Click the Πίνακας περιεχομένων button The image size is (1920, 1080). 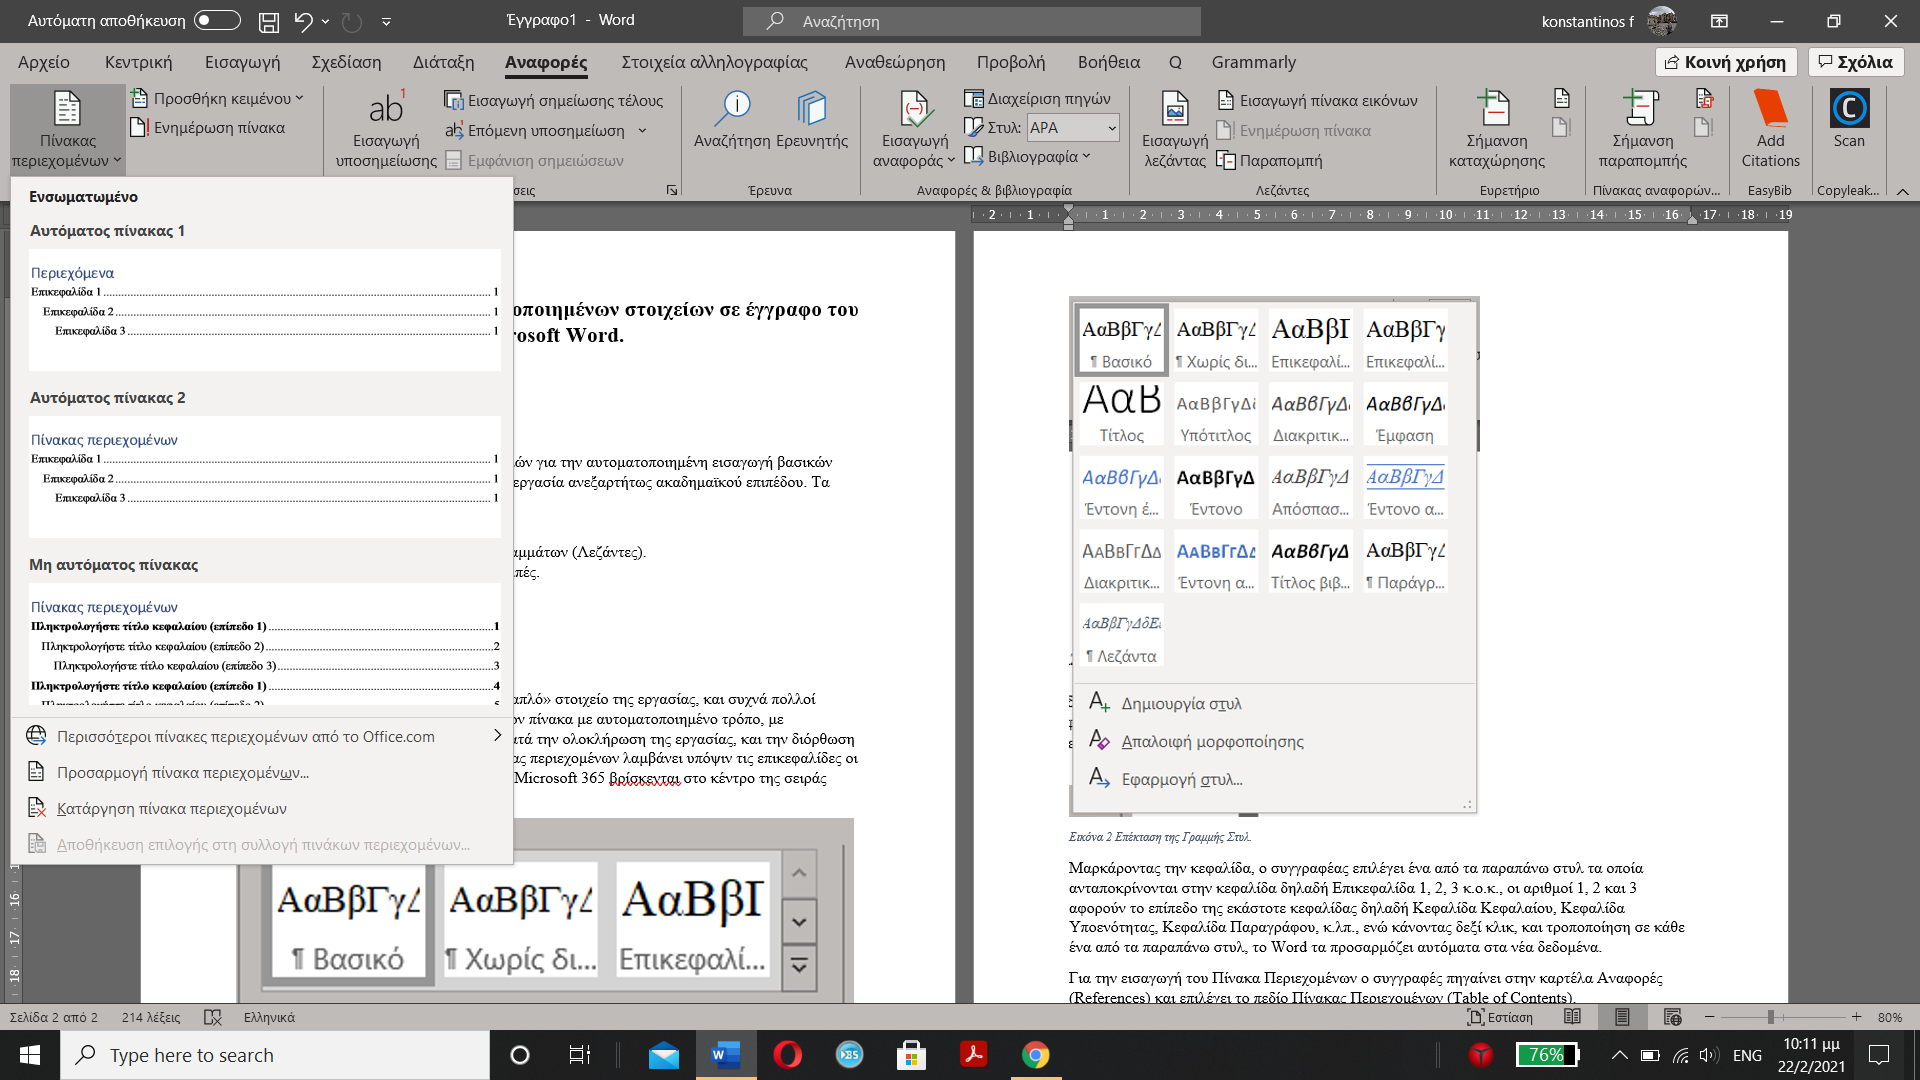coord(67,130)
